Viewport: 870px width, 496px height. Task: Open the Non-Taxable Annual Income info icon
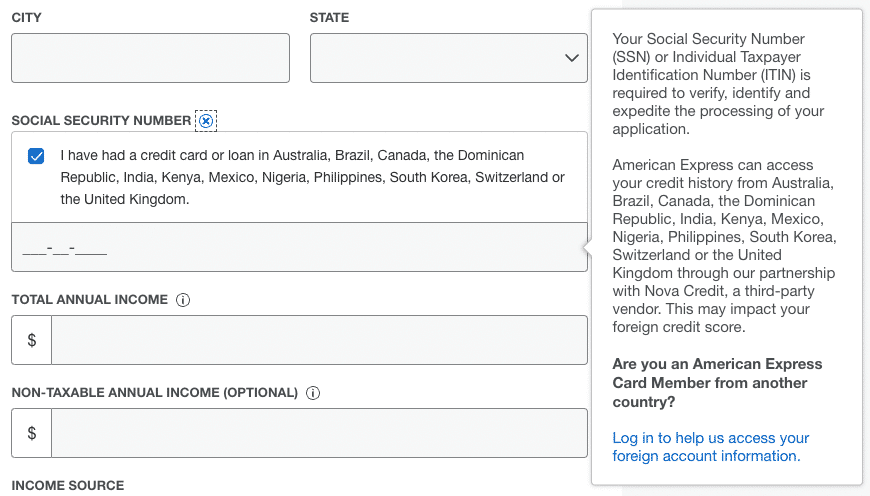tap(312, 393)
